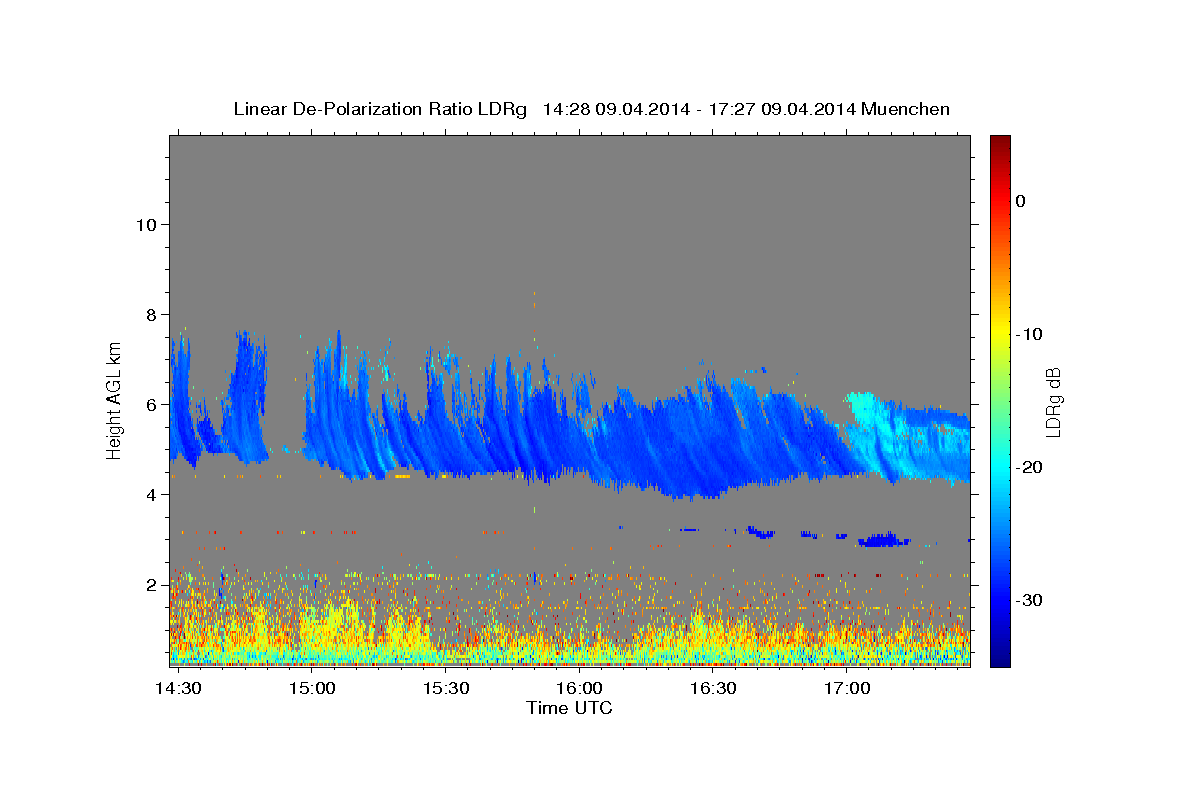Click the '14:30' time axis label
The width and height of the screenshot is (1200, 800).
[x=180, y=689]
